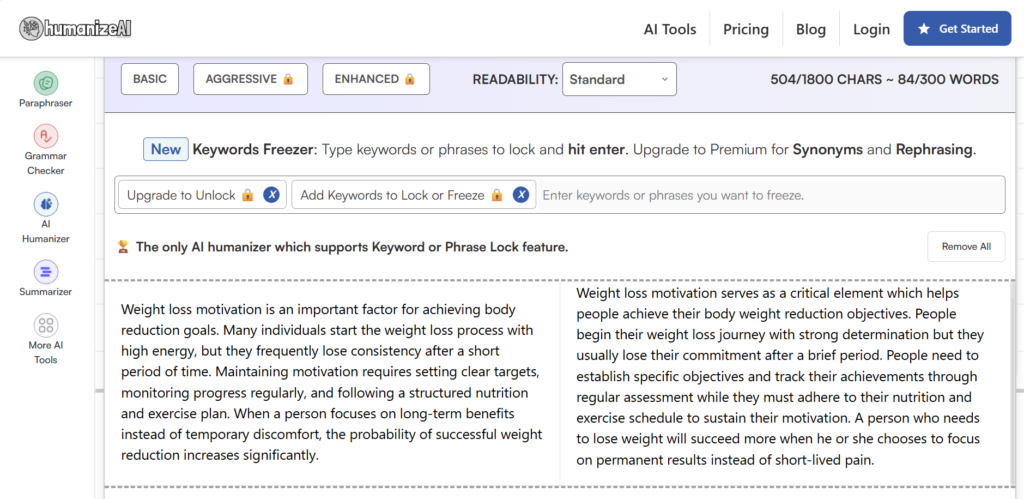1024x499 pixels.
Task: Open the Summarizer tool icon
Action: pyautogui.click(x=45, y=271)
